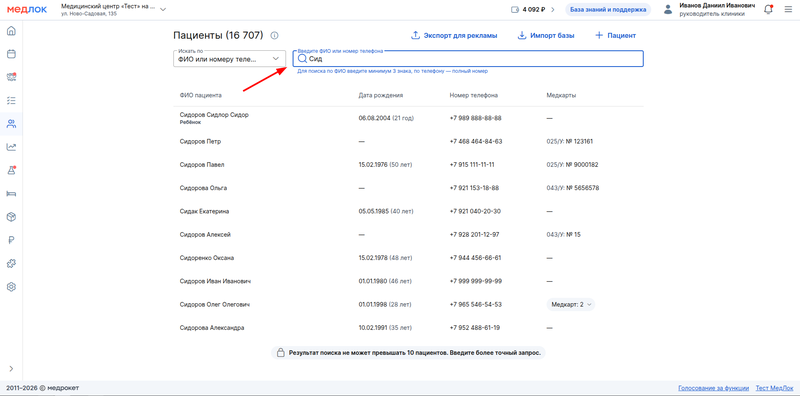Open the clinic selector dropdown
Image resolution: width=800 pixels, height=396 pixels.
[113, 10]
